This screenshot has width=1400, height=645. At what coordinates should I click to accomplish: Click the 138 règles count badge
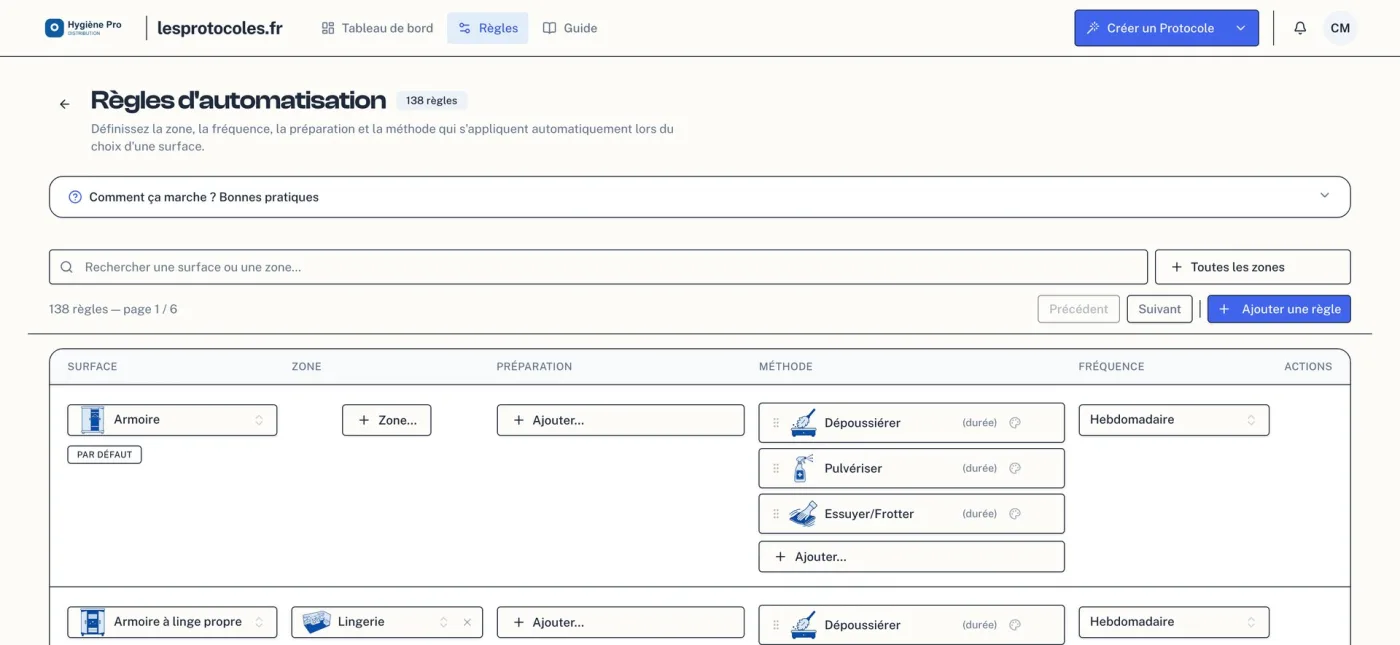(432, 101)
